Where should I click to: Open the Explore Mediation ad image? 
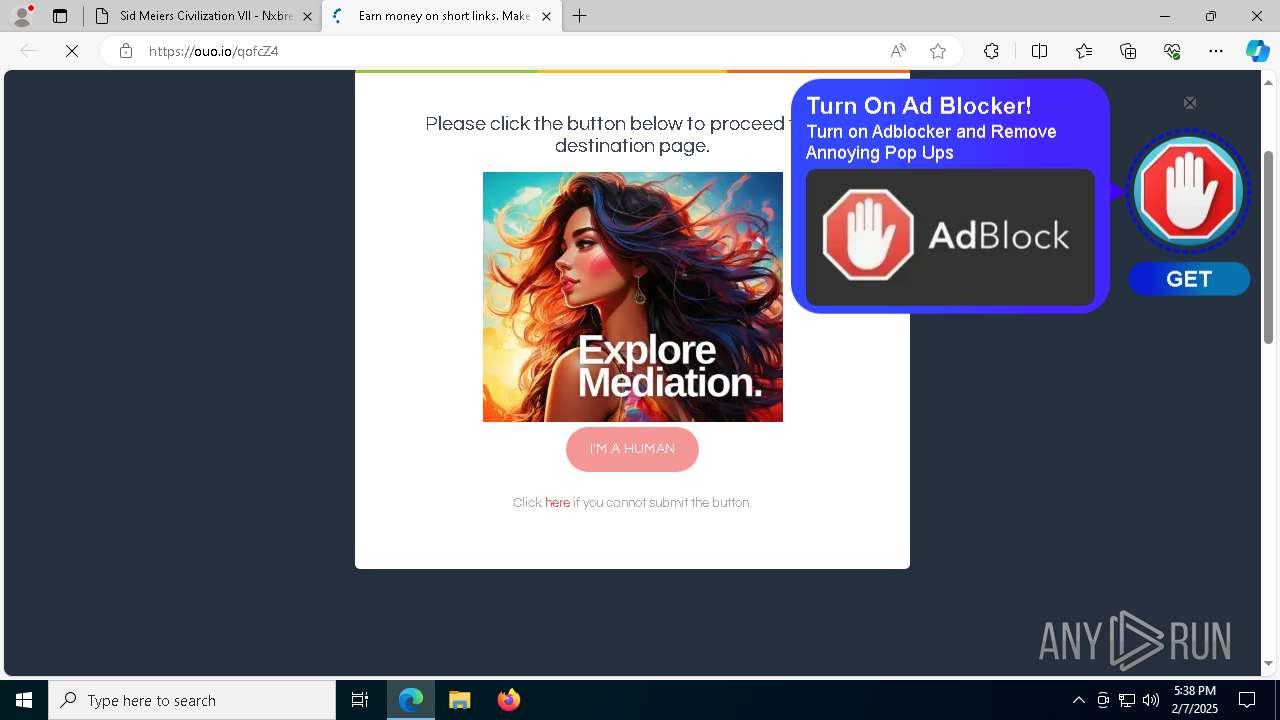tap(633, 297)
